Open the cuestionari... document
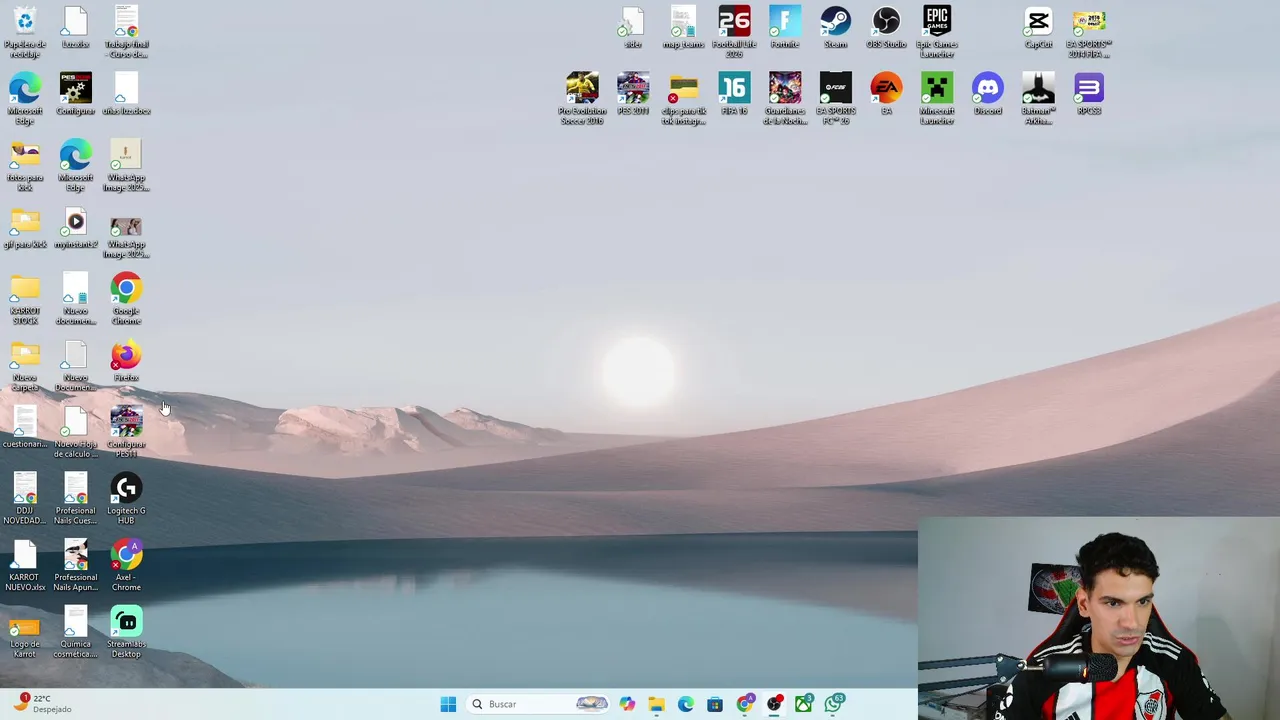Viewport: 1280px width, 720px height. pyautogui.click(x=25, y=427)
